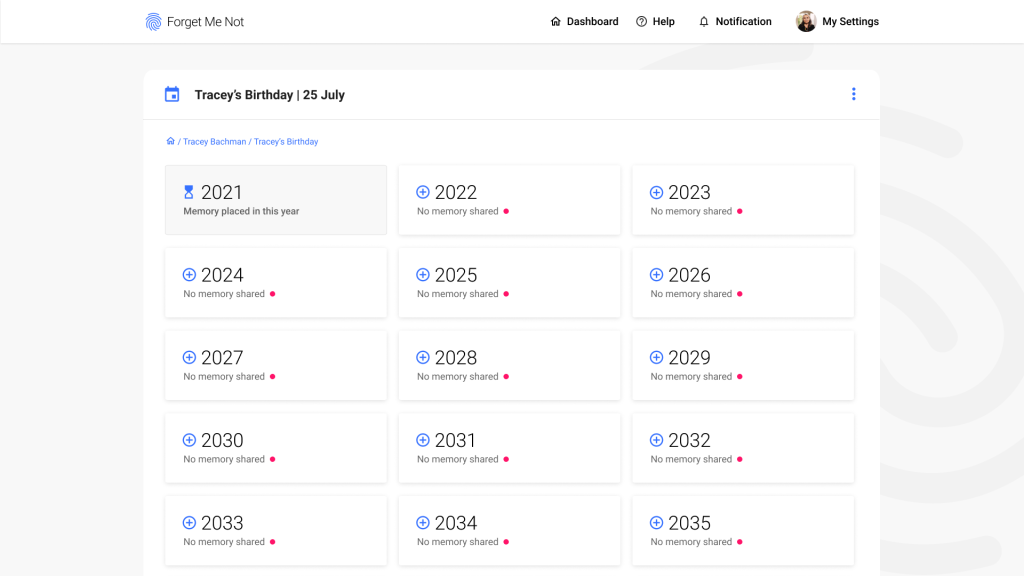Open Notification from the top bar

(x=735, y=22)
